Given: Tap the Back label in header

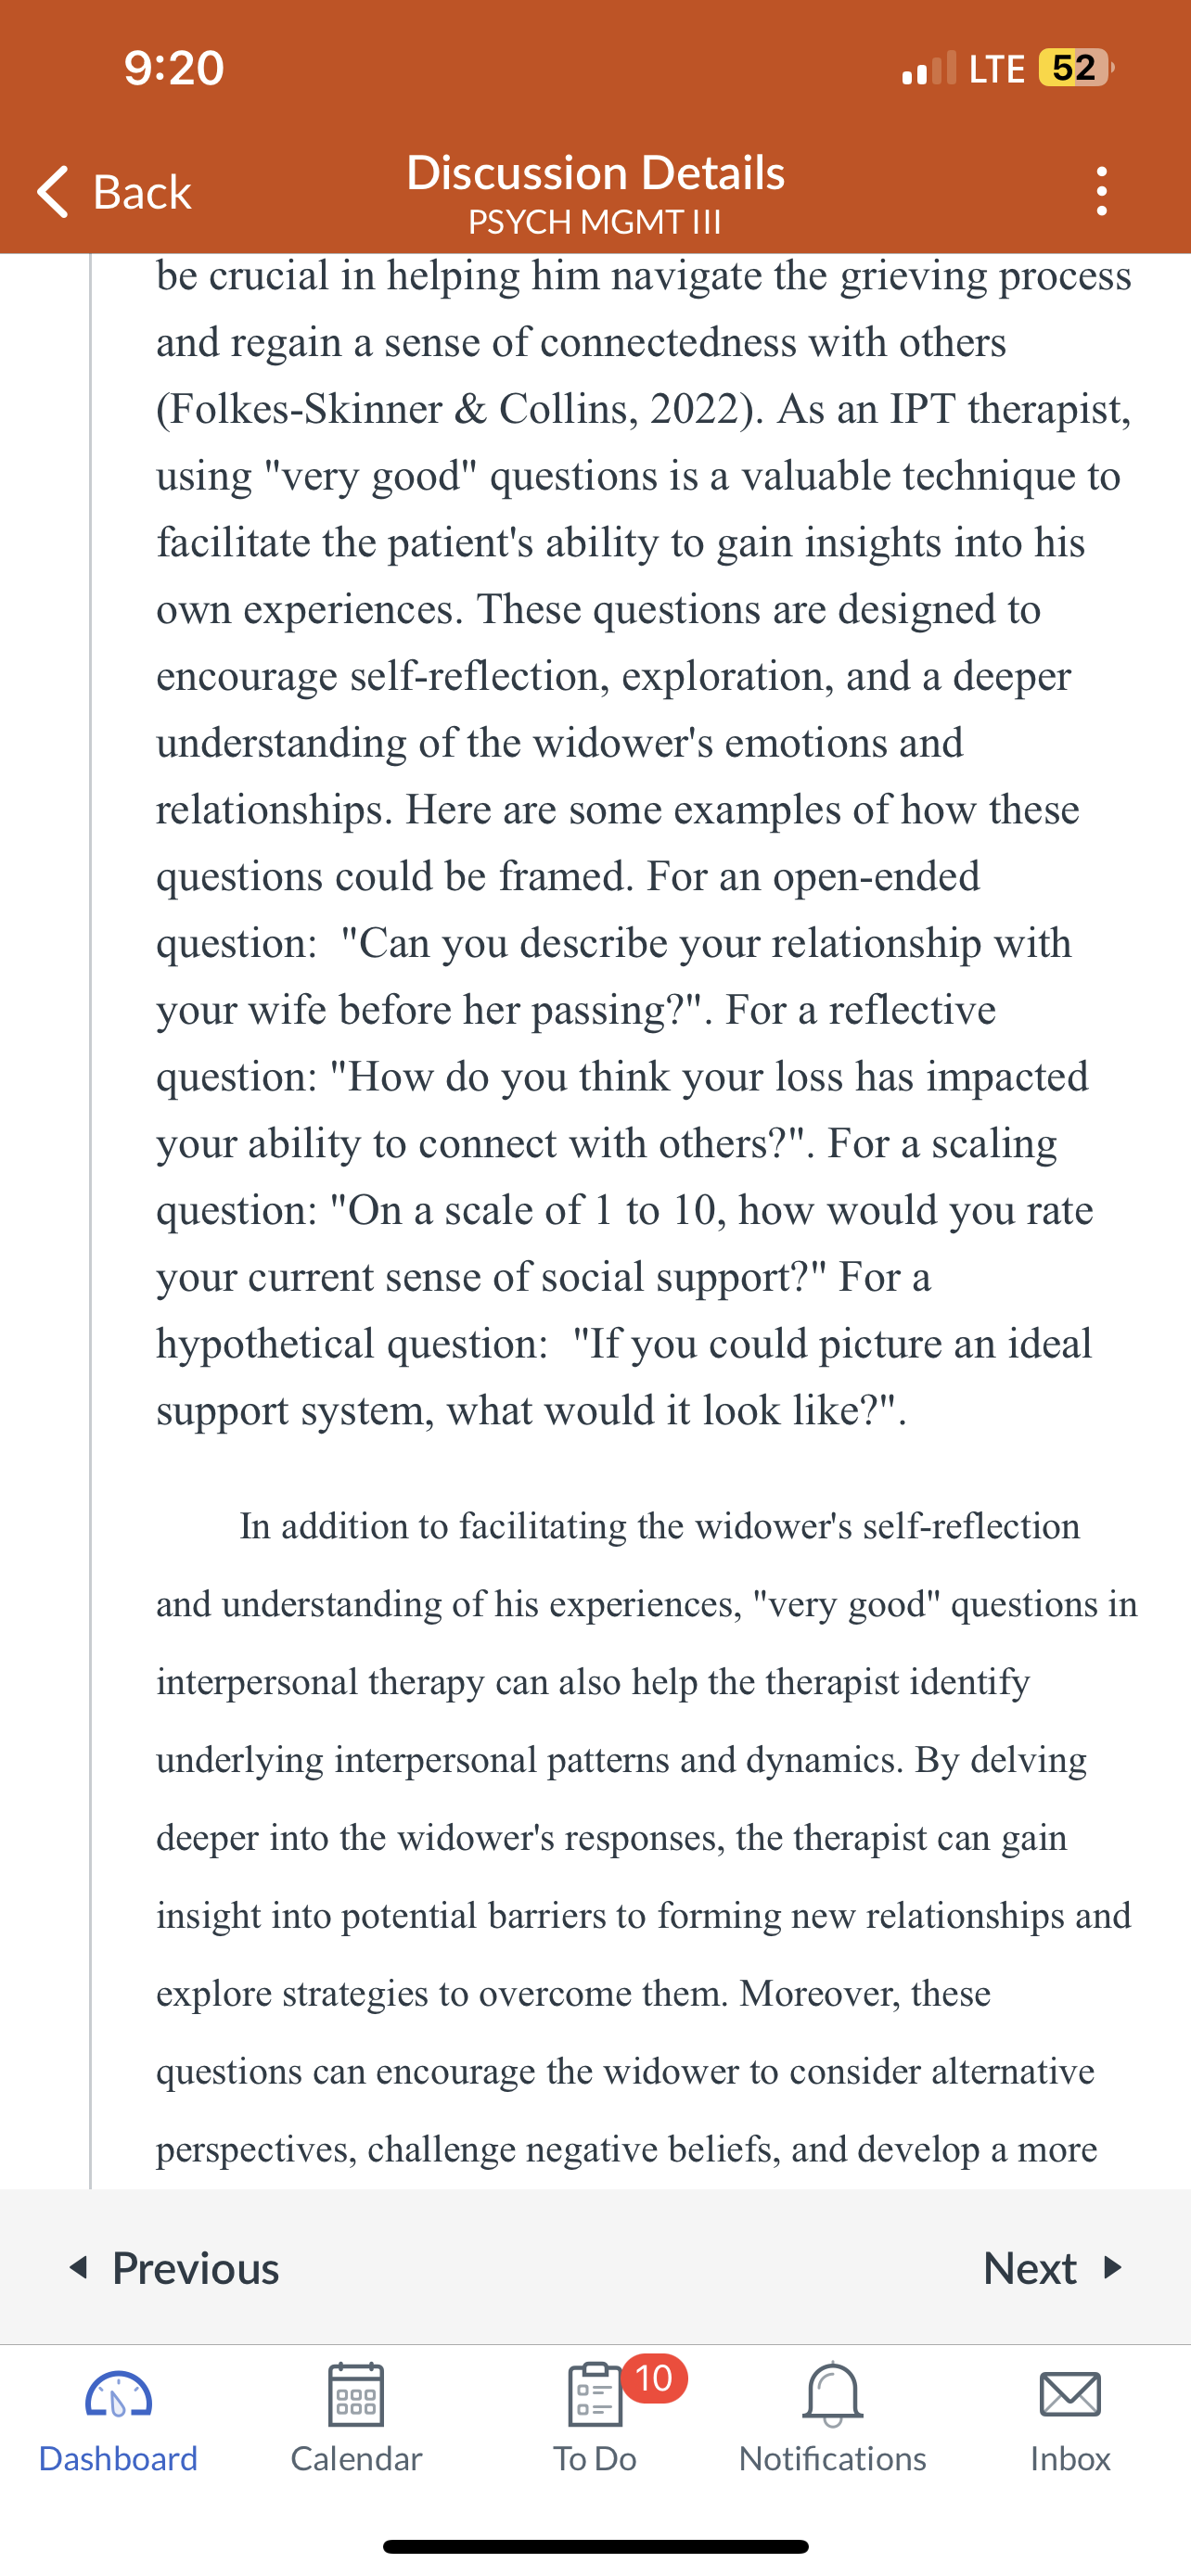Looking at the screenshot, I should pos(142,191).
